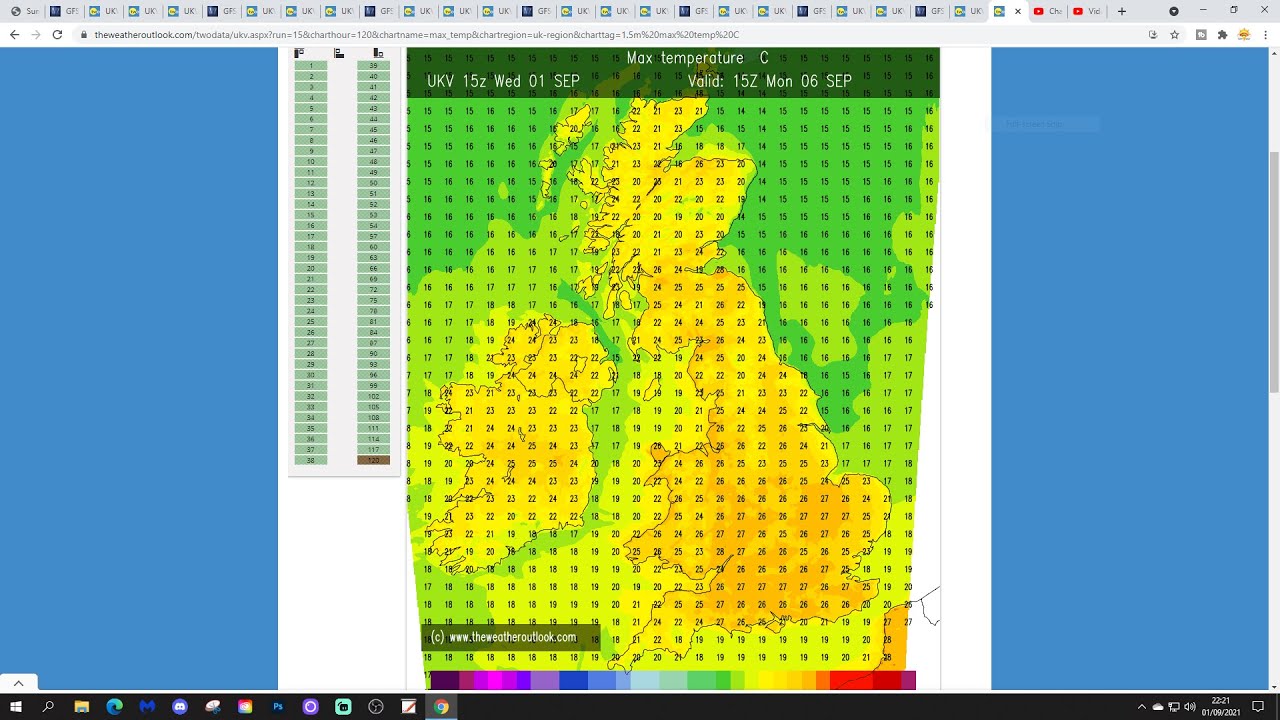This screenshot has width=1280, height=720.
Task: Go back to previous page
Action: tap(14, 34)
